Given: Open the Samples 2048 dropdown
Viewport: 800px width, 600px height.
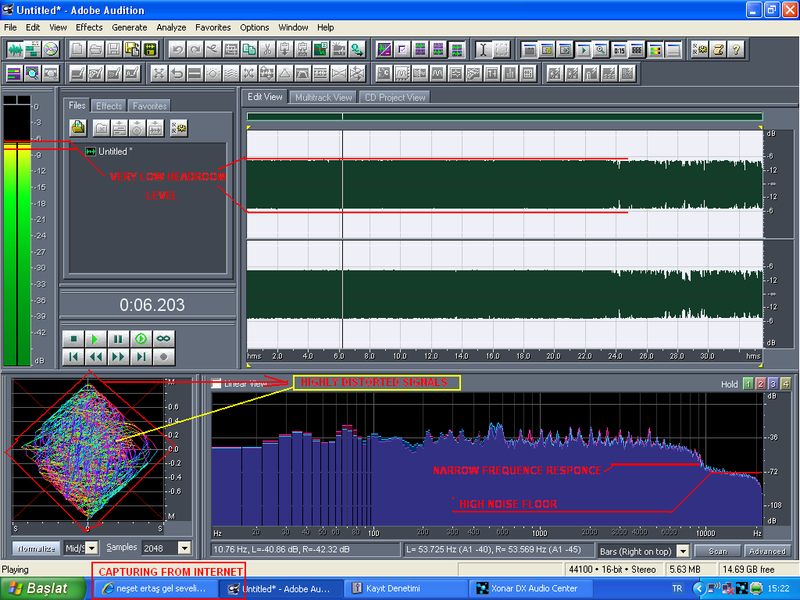Looking at the screenshot, I should click(x=184, y=548).
